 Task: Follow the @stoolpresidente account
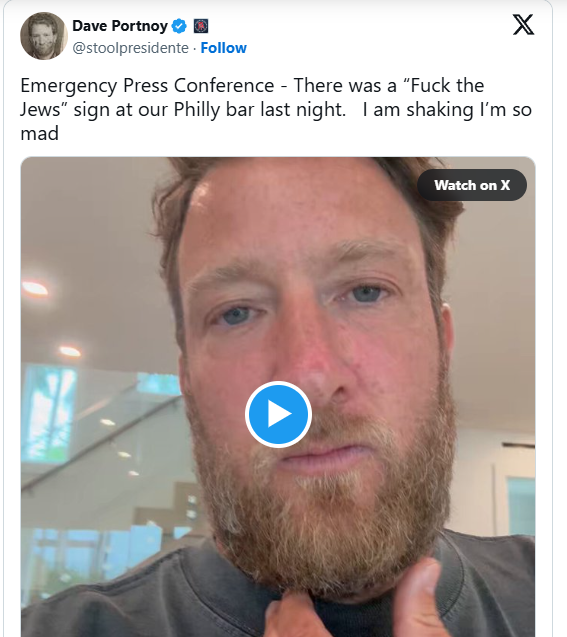click(x=223, y=48)
